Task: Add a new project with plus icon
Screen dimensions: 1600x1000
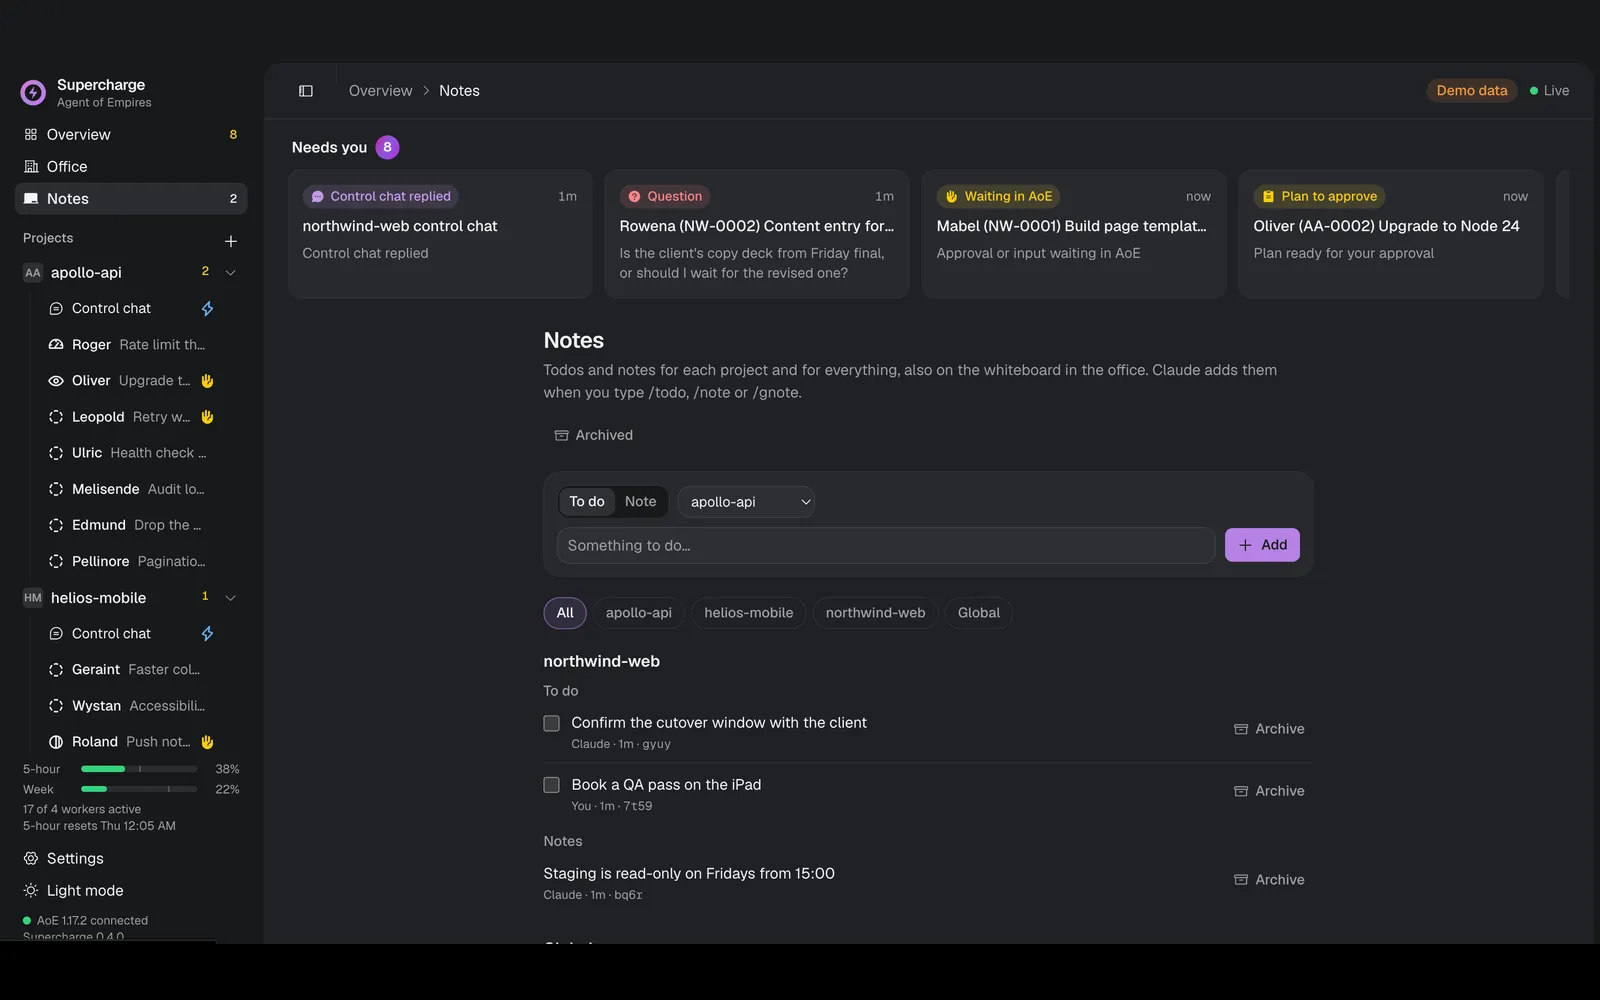Action: 231,241
